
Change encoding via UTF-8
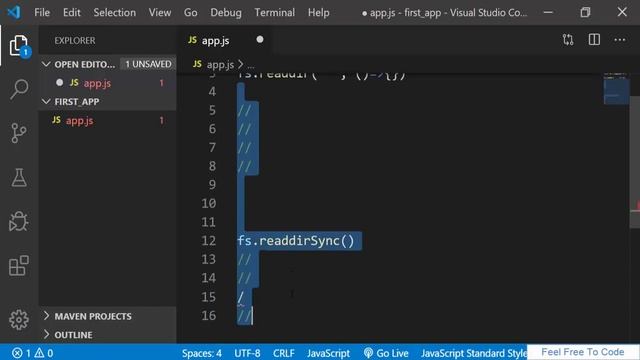[x=247, y=353]
